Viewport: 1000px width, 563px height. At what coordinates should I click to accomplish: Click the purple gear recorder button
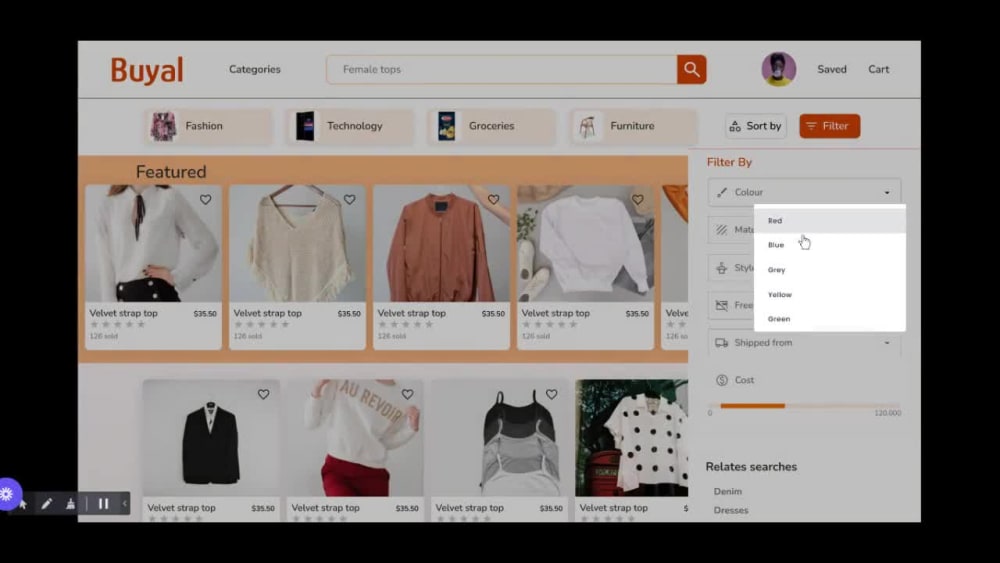point(8,494)
